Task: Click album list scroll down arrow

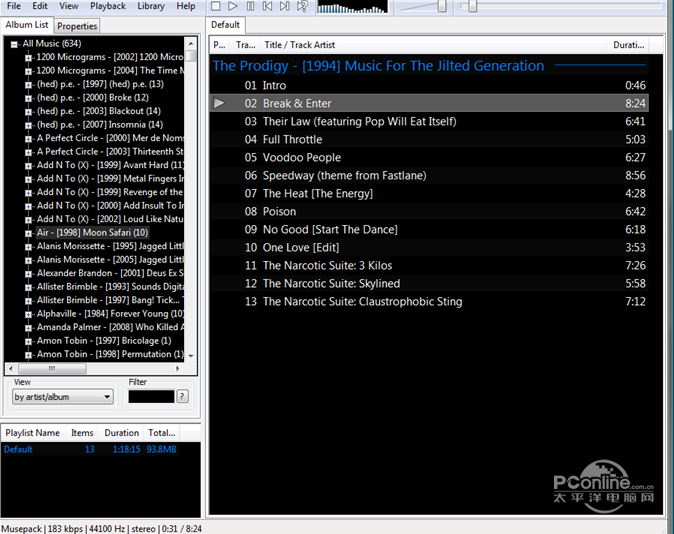Action: [x=191, y=356]
